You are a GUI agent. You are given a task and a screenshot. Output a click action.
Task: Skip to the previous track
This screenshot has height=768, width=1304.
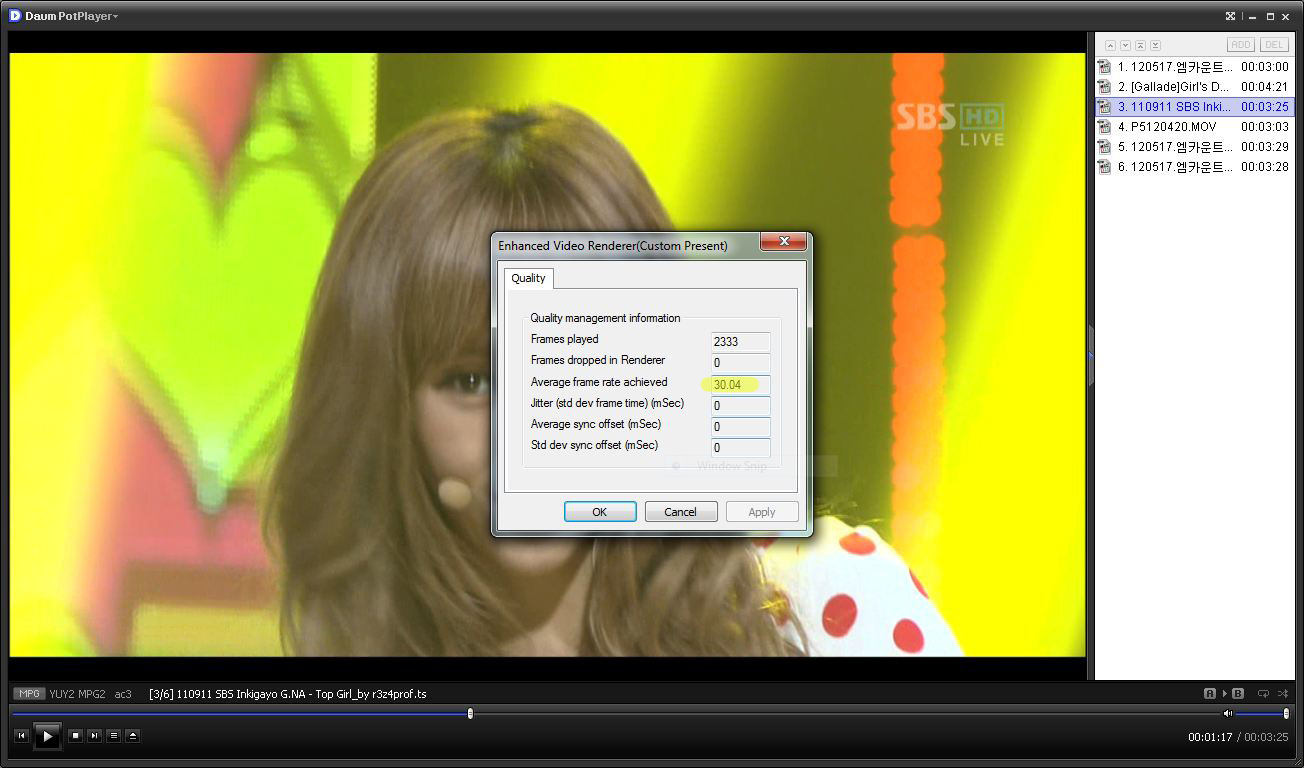tap(21, 736)
